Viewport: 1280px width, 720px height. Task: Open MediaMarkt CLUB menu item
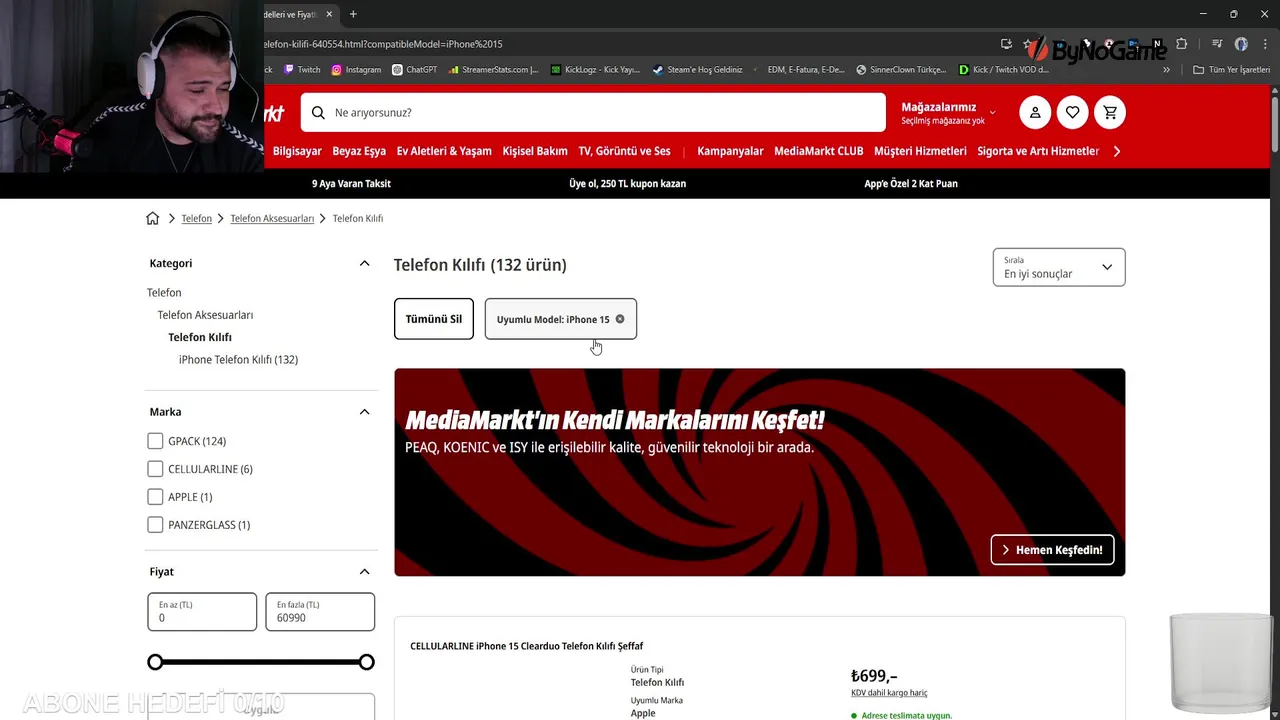pyautogui.click(x=819, y=151)
